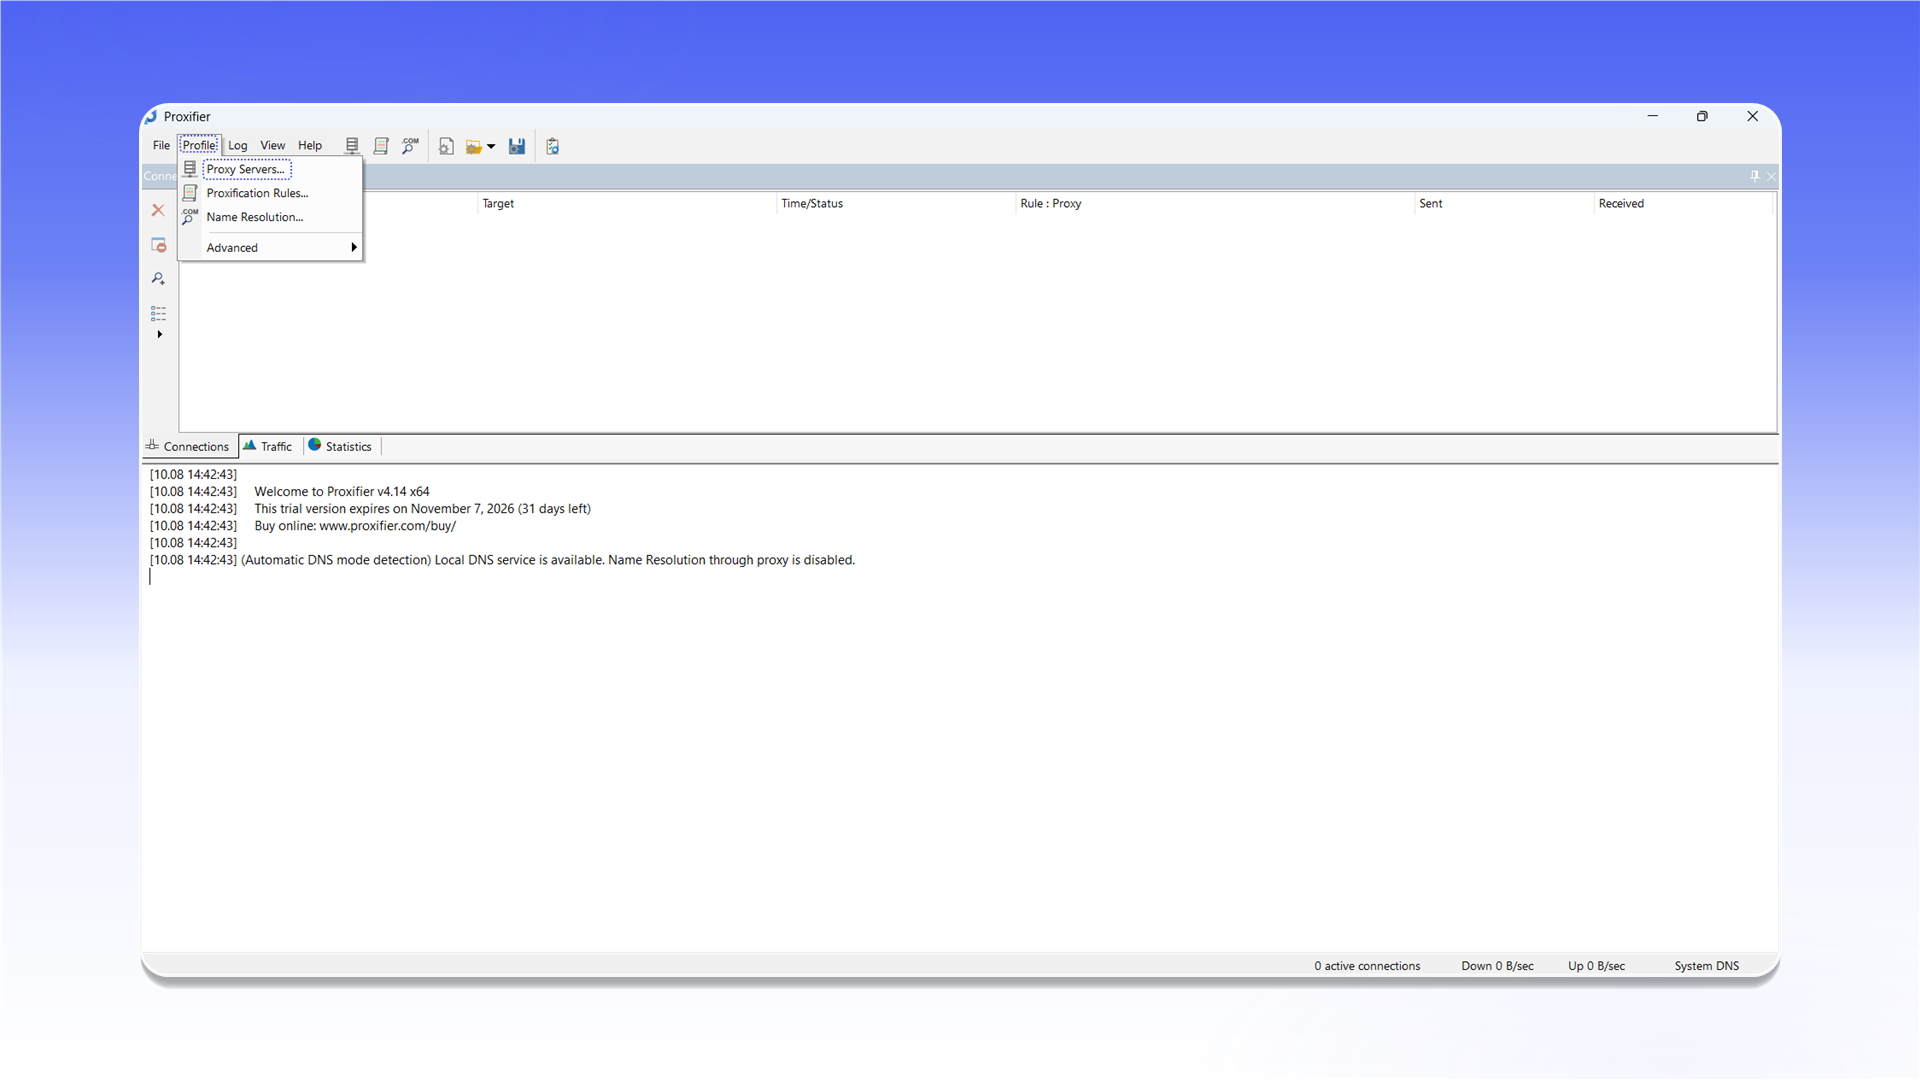Click the red X close-connection icon in the left sidebar
This screenshot has height=1080, width=1920.
tap(158, 210)
